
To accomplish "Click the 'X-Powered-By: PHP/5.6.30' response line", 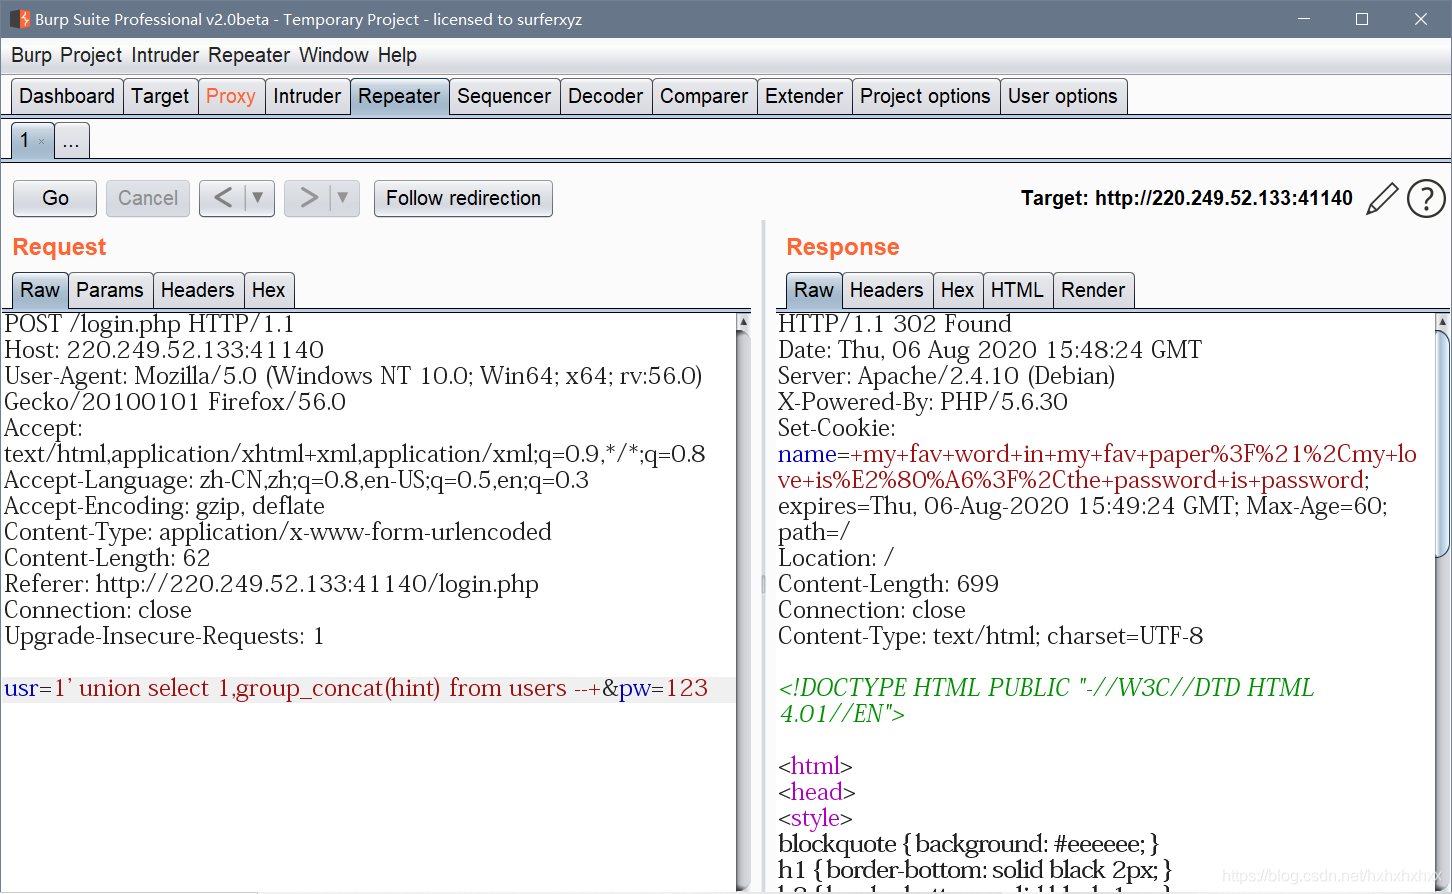I will point(923,402).
